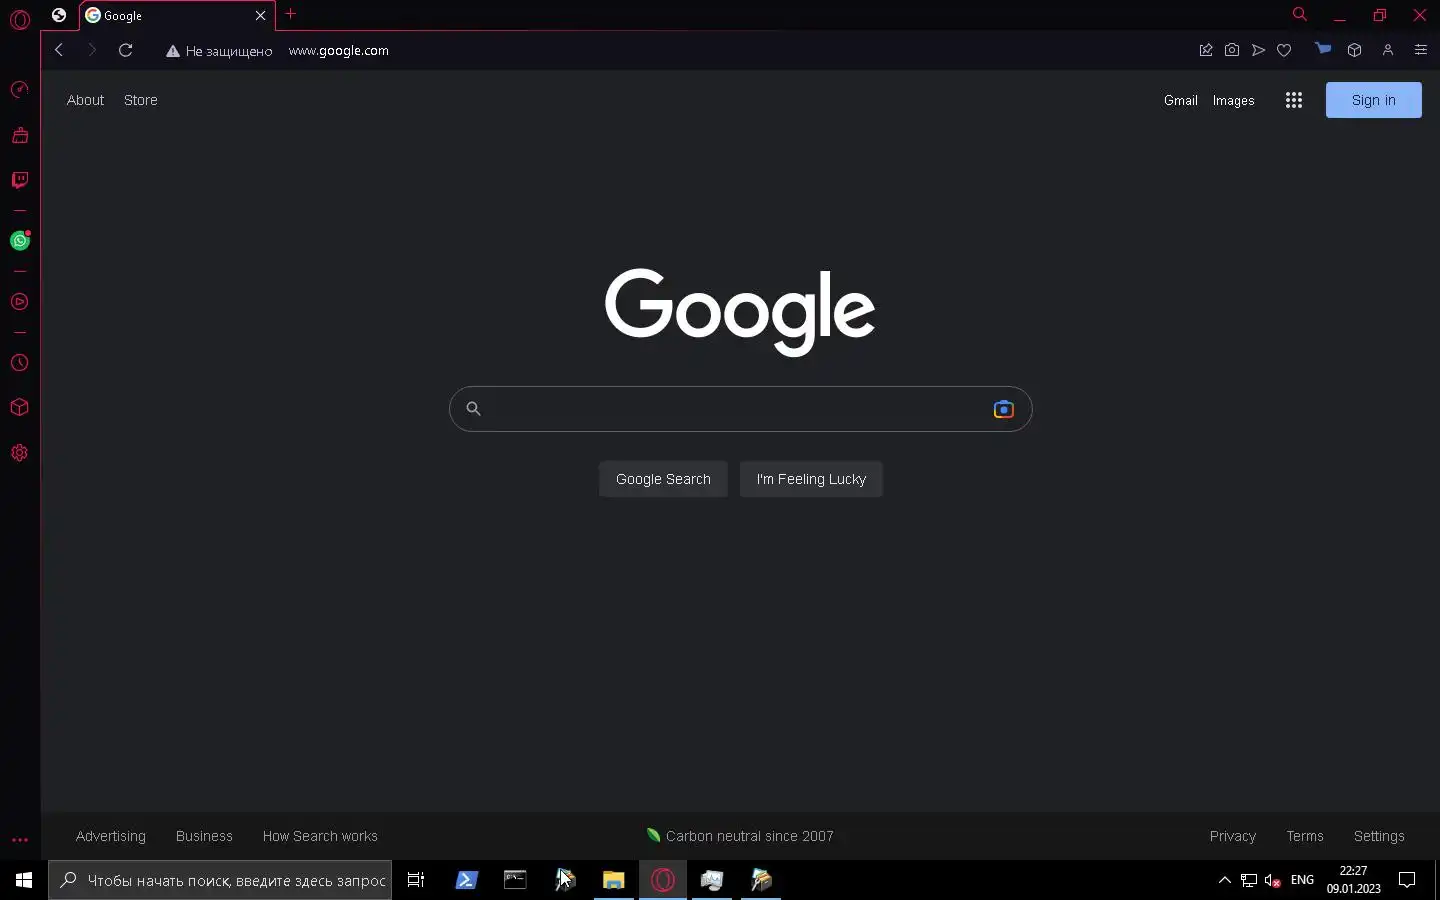
Task: Open the Gmail link
Action: (1181, 100)
